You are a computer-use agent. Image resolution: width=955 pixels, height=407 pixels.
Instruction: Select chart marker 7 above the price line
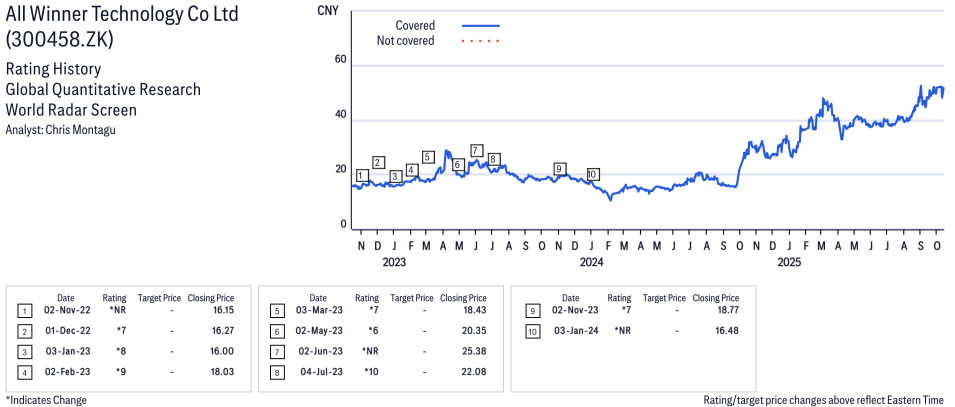point(476,151)
